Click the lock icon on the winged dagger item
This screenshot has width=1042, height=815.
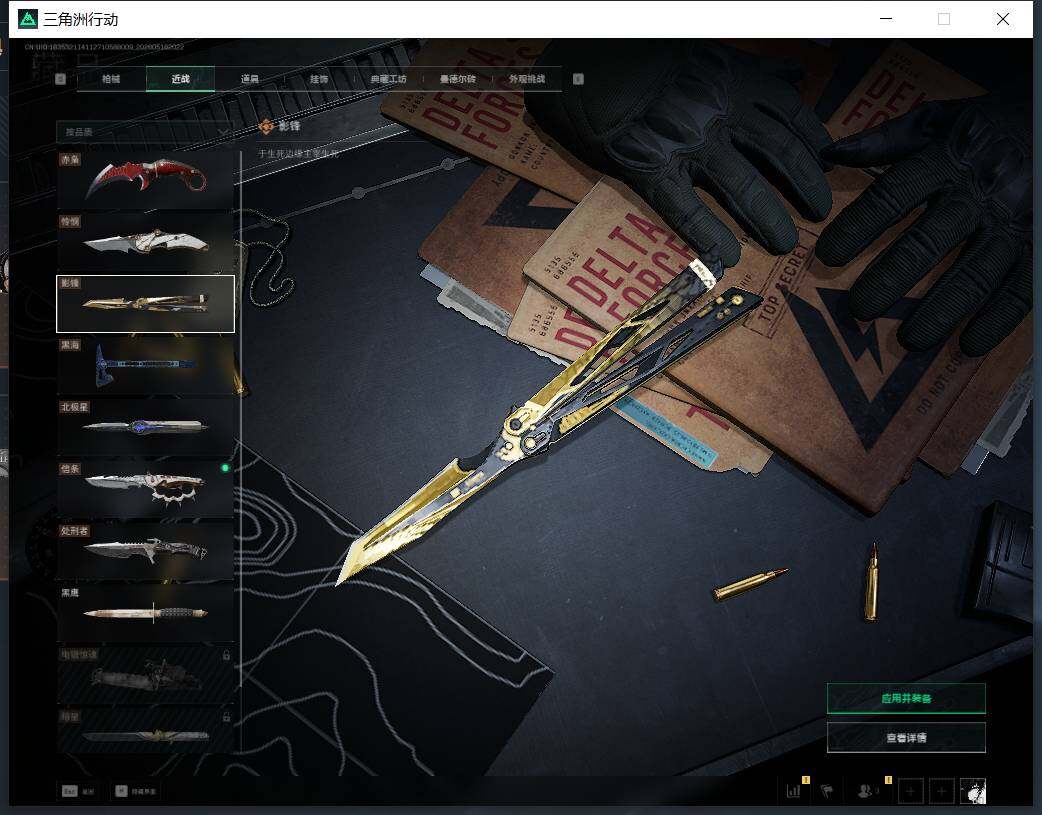pyautogui.click(x=226, y=717)
